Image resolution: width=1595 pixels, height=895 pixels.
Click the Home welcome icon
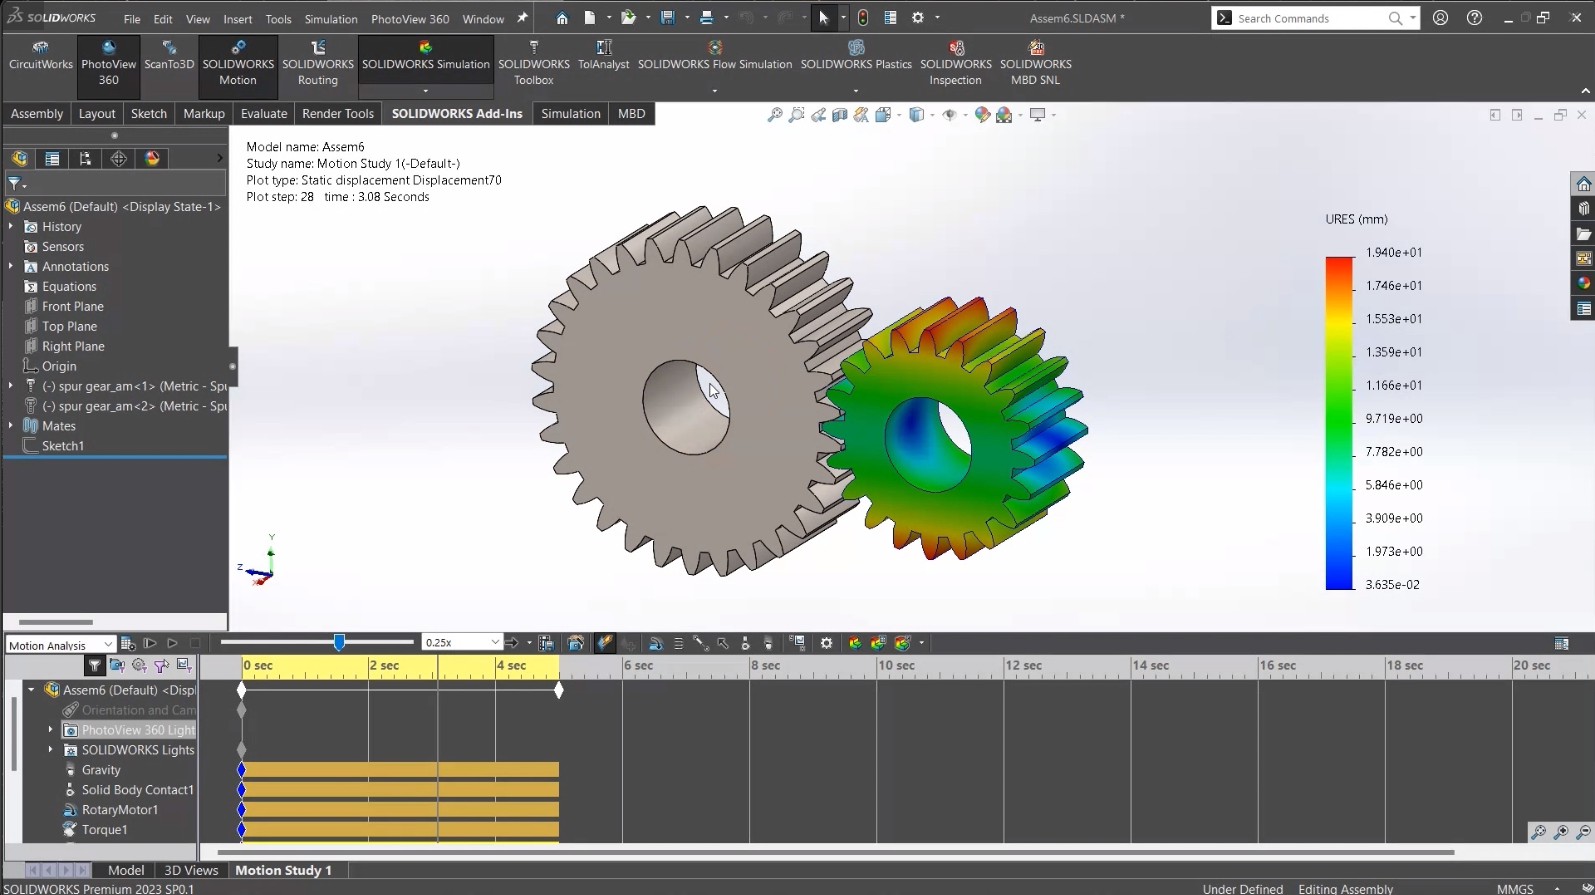point(562,18)
